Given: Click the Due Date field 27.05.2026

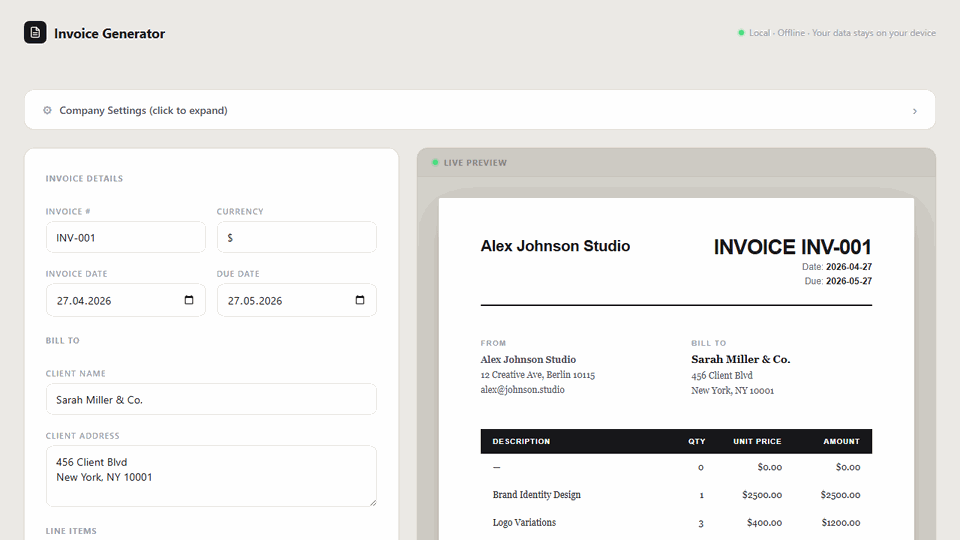Looking at the screenshot, I should tap(296, 300).
